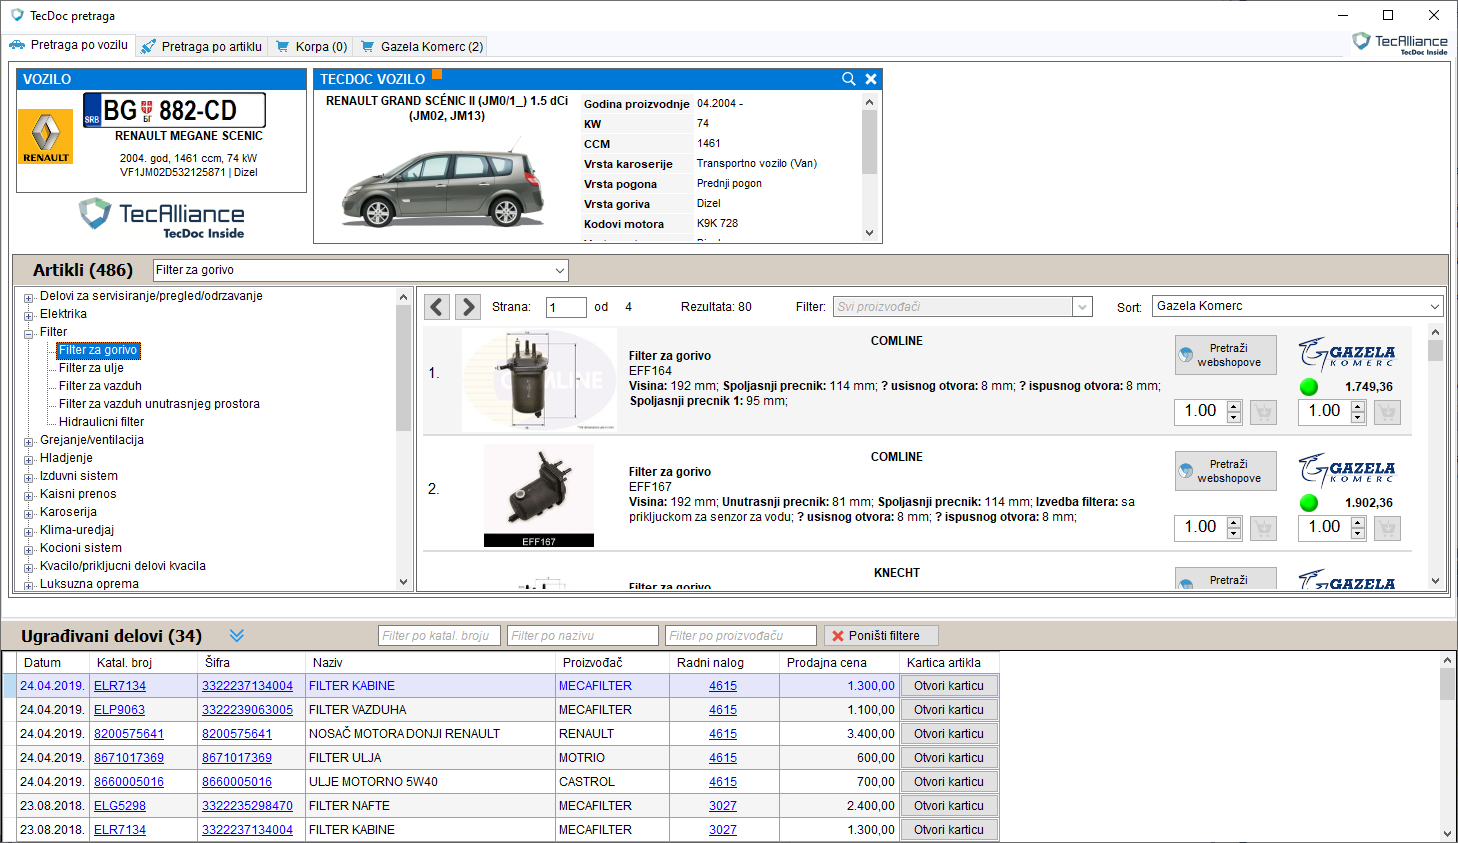
Task: Expand Delovi za servisiranje/pregled/odrzavanje tree node
Action: point(29,297)
